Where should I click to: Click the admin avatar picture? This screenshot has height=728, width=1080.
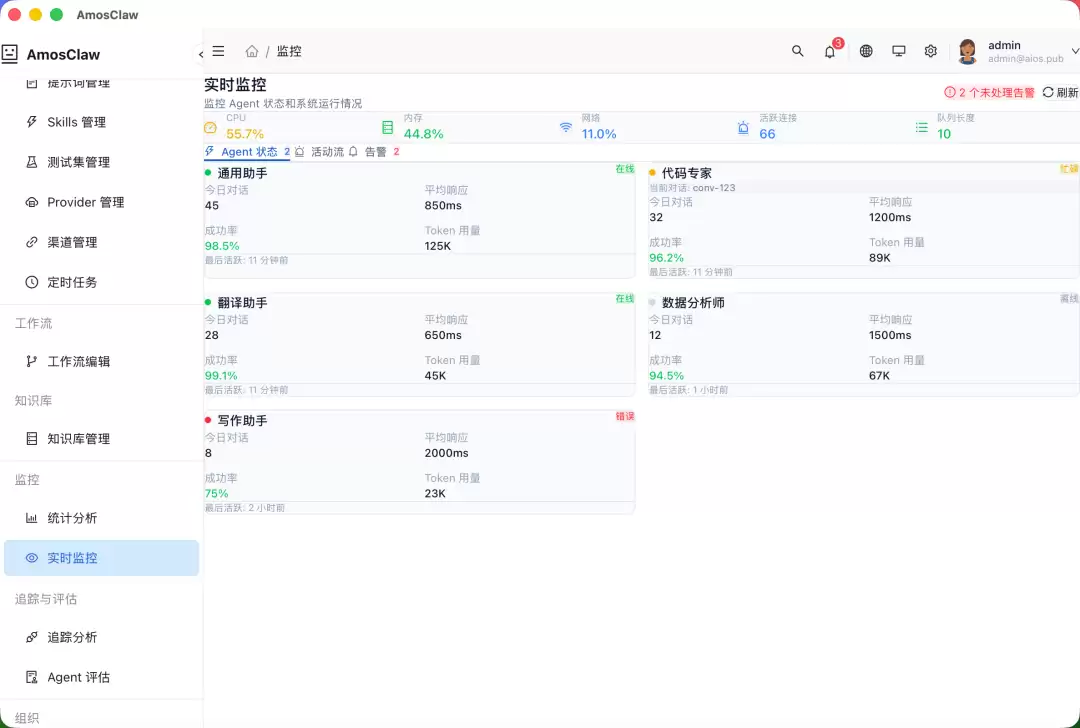click(968, 52)
